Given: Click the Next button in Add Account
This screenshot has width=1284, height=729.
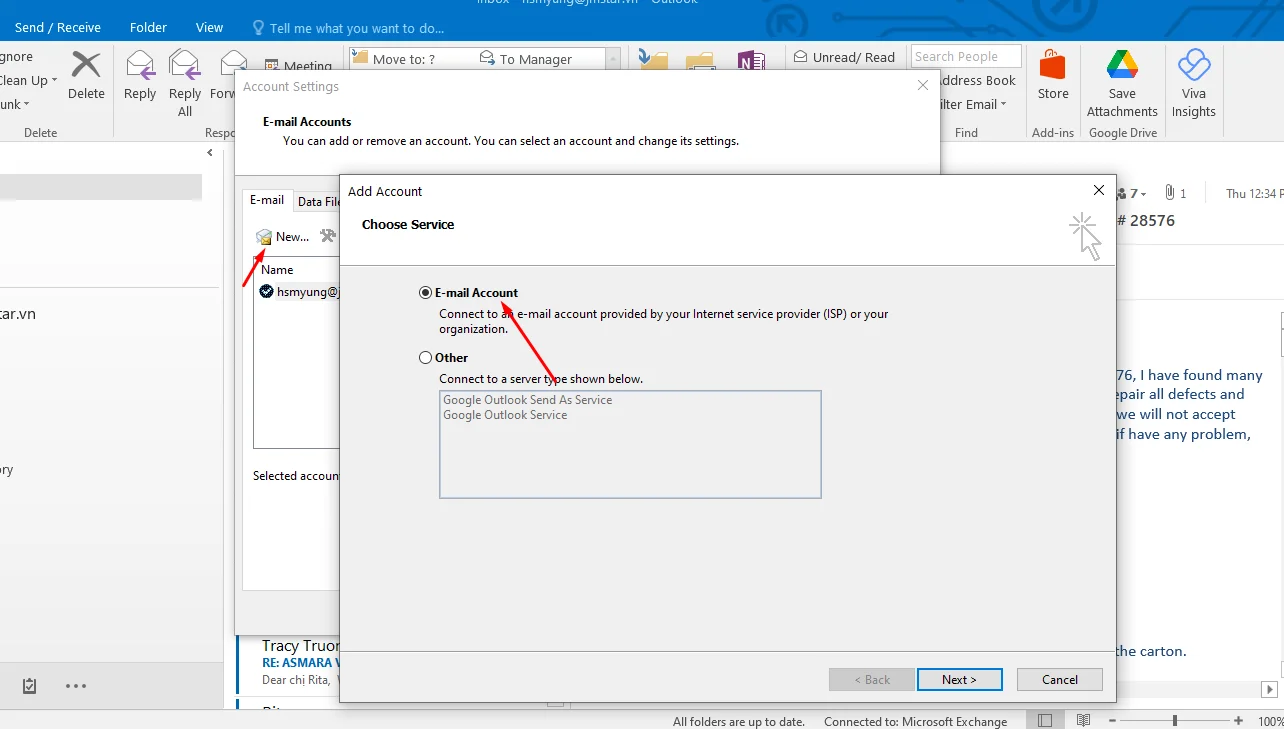Looking at the screenshot, I should (959, 680).
